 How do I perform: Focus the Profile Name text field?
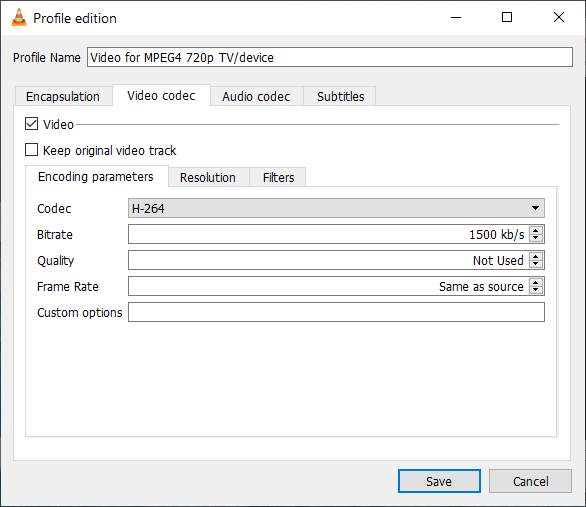[330, 57]
